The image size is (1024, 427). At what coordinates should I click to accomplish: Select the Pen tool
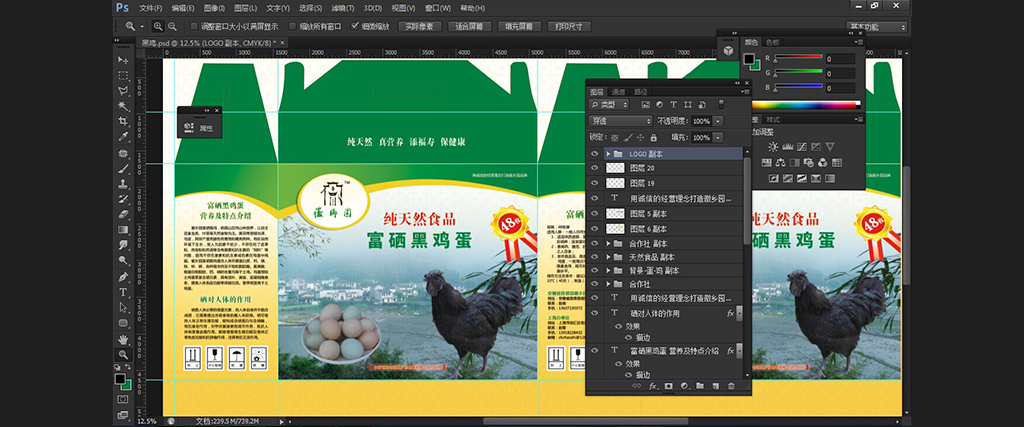[123, 277]
